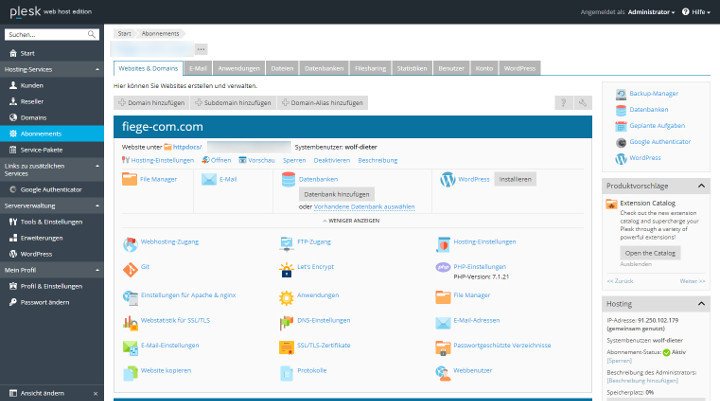720x401 pixels.
Task: Click Extension Catalog icon
Action: click(x=612, y=204)
